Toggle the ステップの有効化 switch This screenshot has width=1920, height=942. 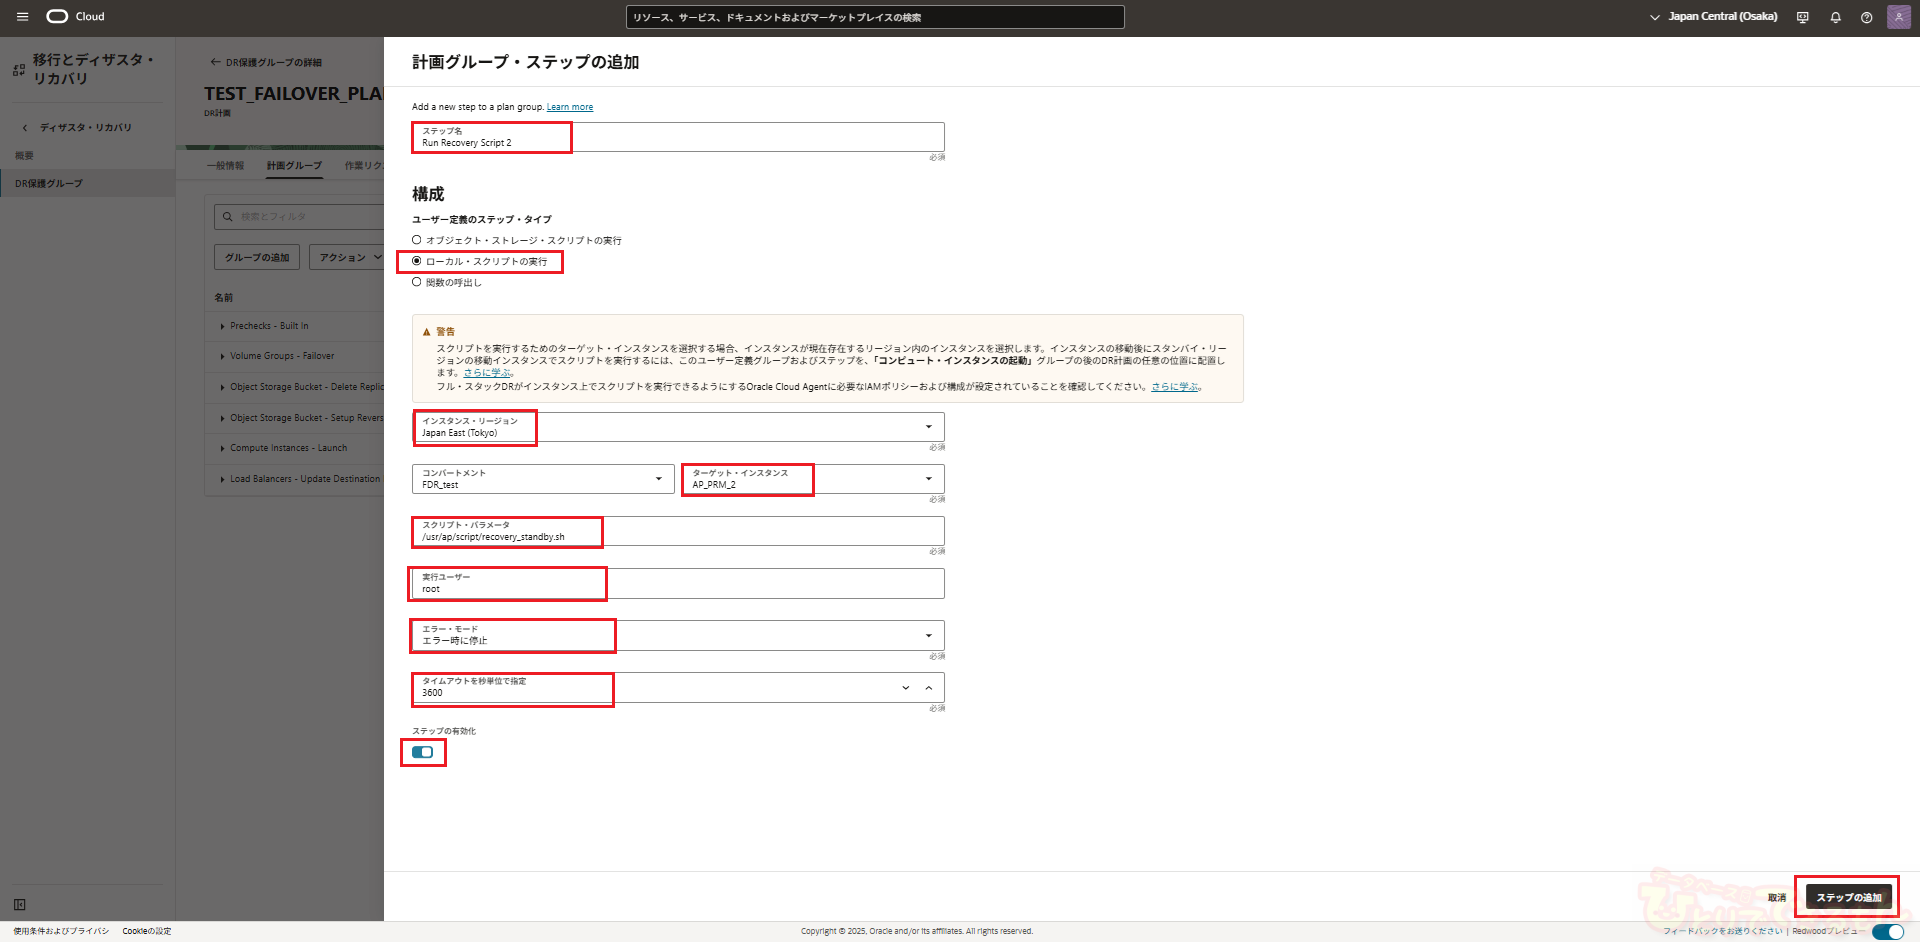pyautogui.click(x=422, y=752)
